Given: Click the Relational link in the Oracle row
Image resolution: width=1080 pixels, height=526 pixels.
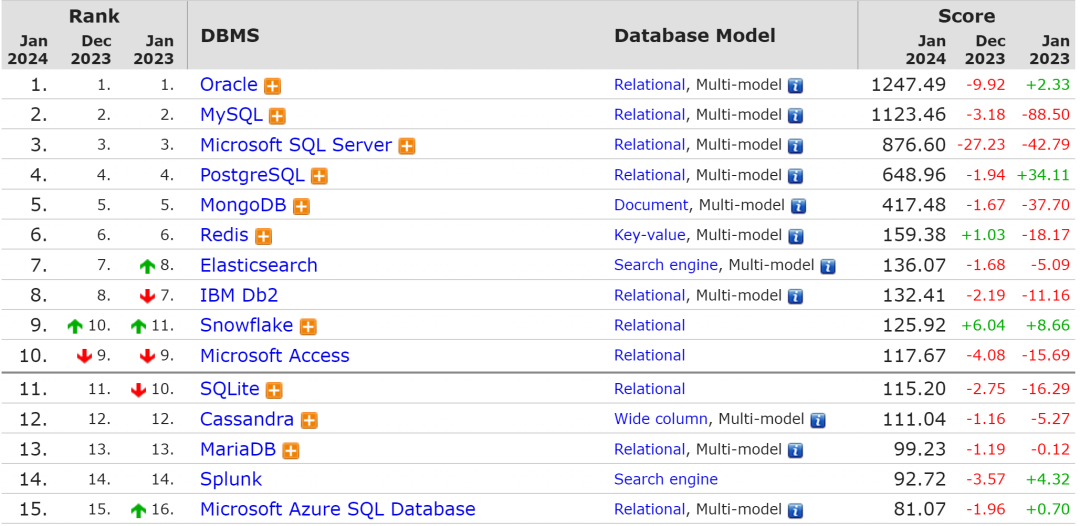Looking at the screenshot, I should [650, 85].
